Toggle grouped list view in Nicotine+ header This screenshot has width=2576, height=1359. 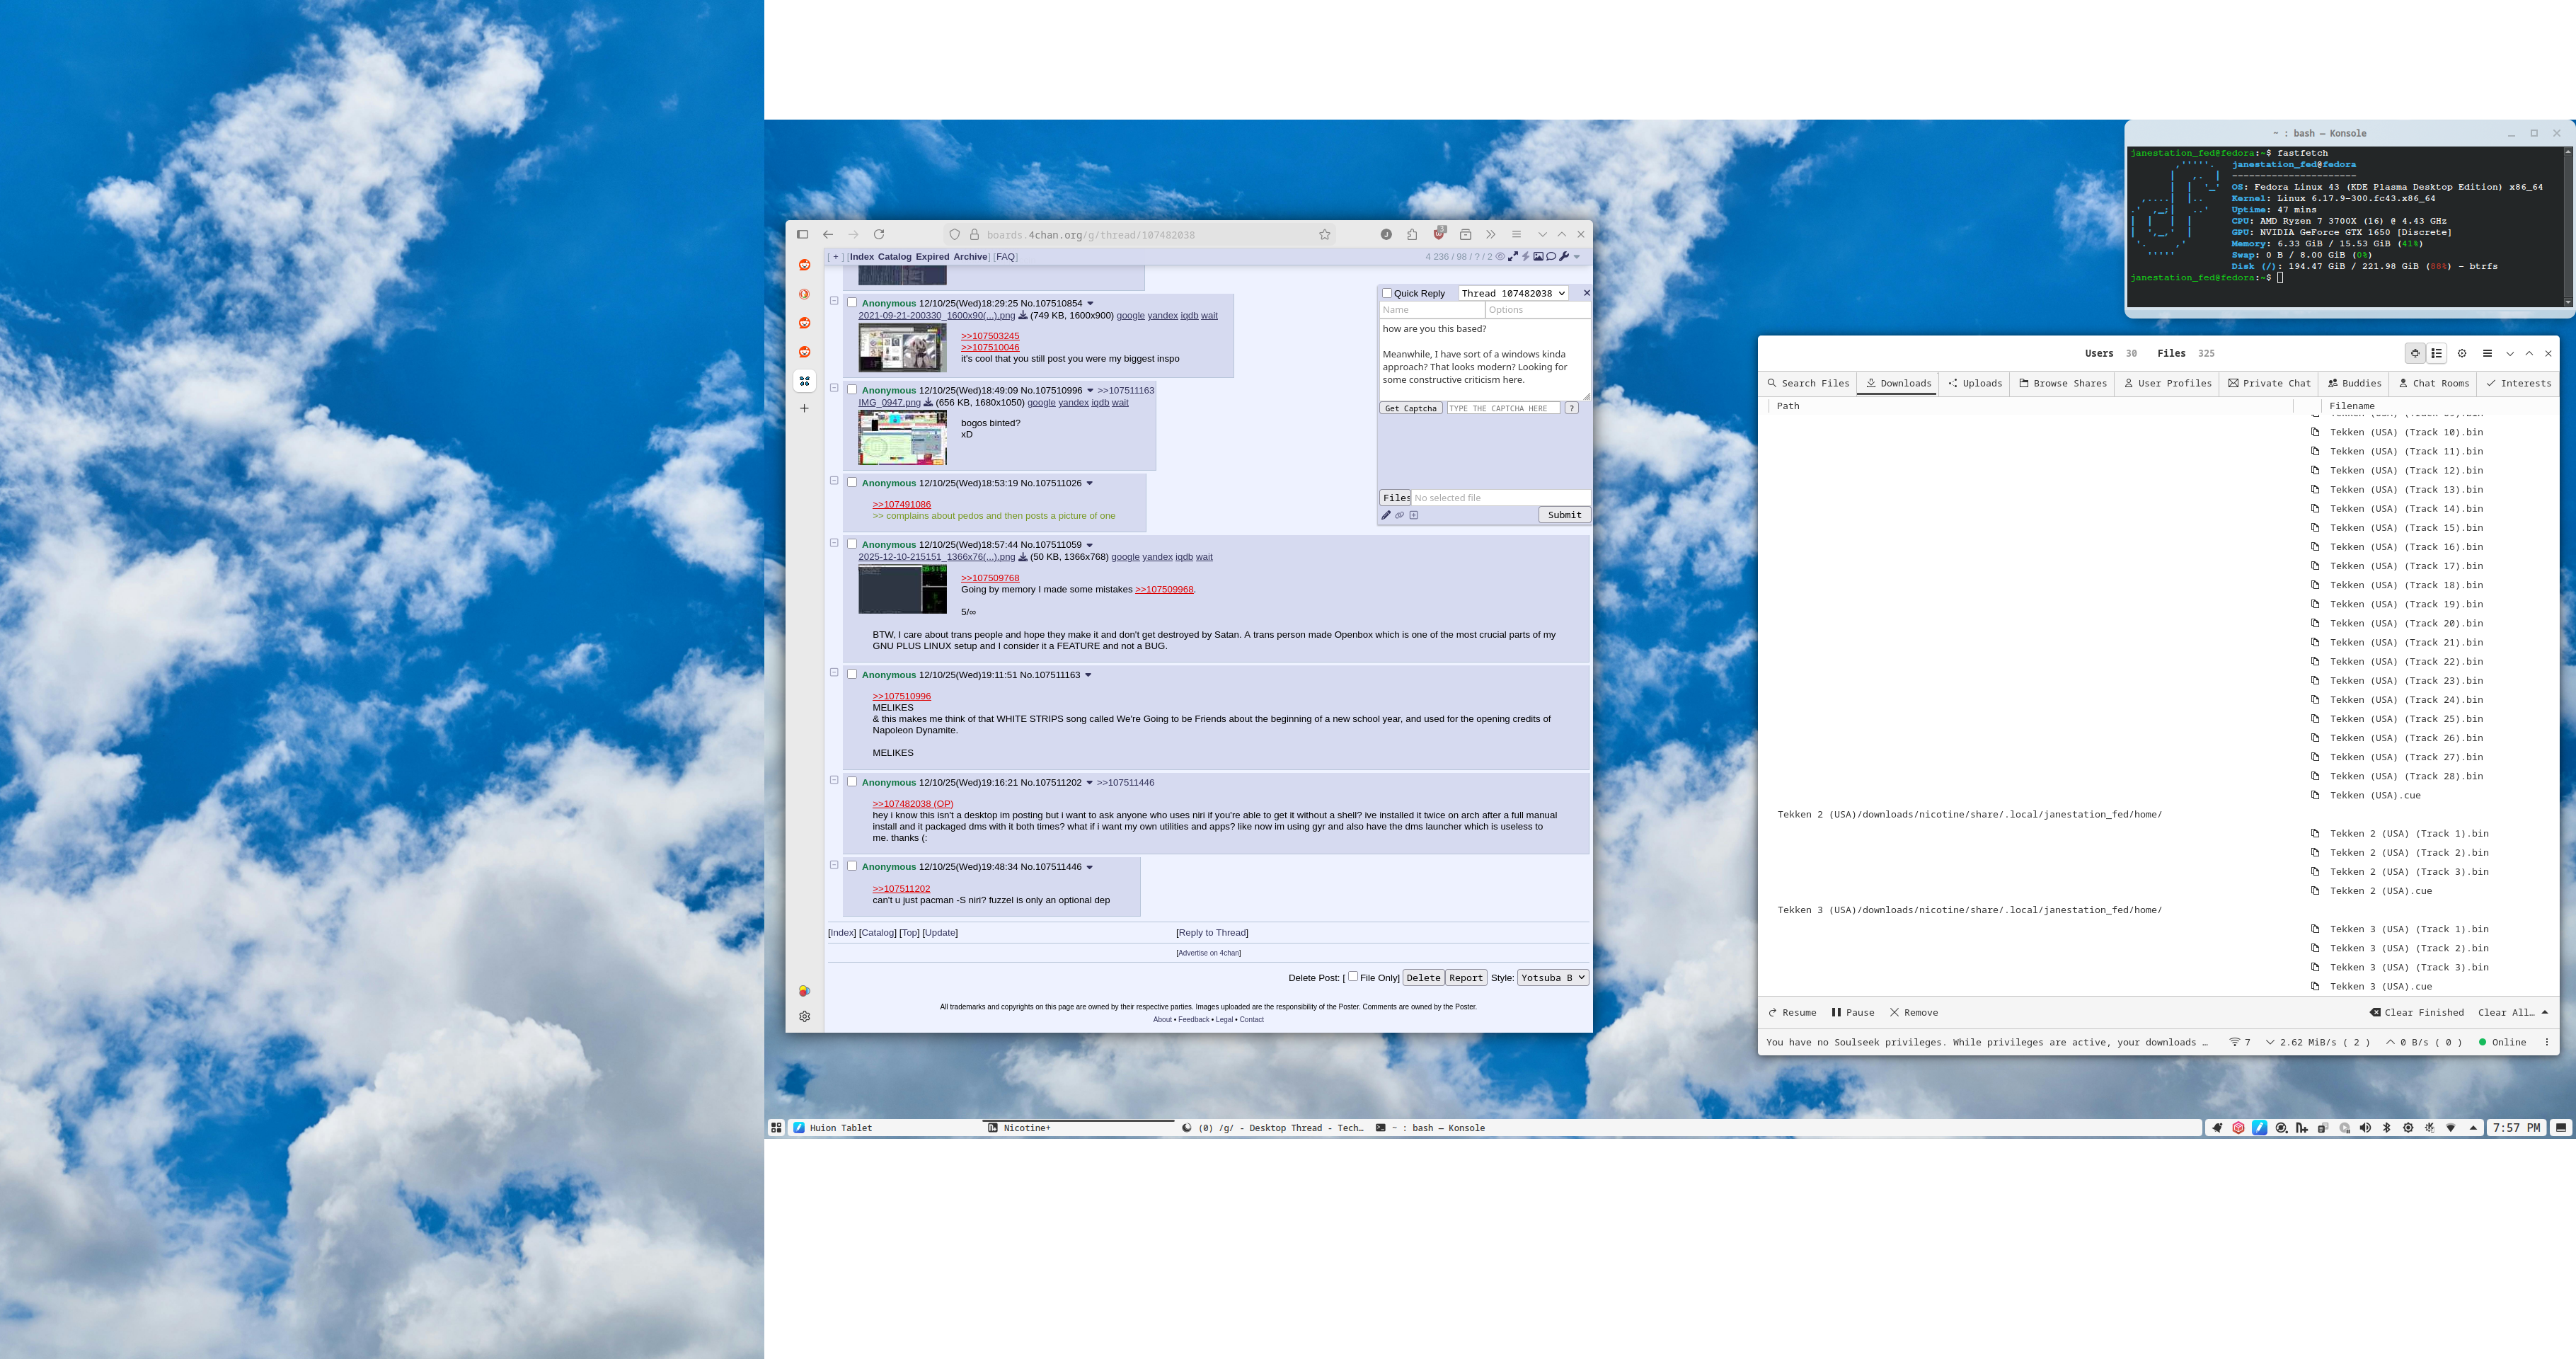coord(2437,353)
